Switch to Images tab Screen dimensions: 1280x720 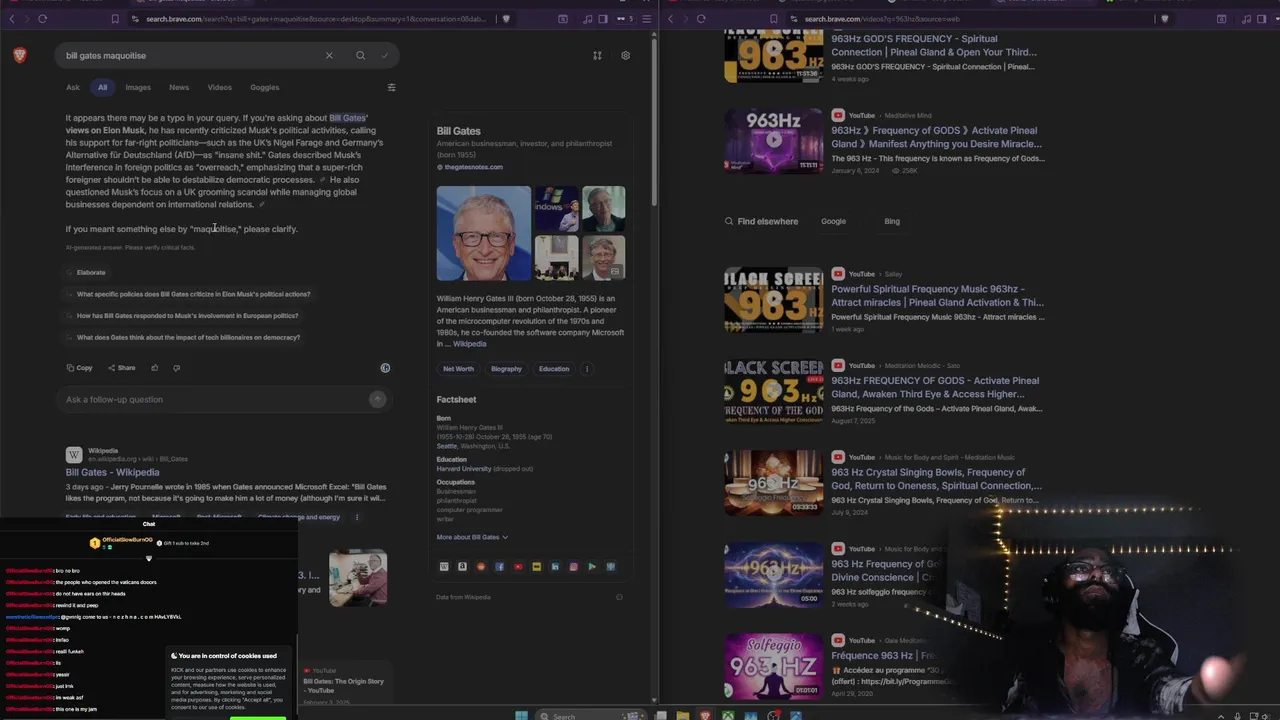(138, 87)
